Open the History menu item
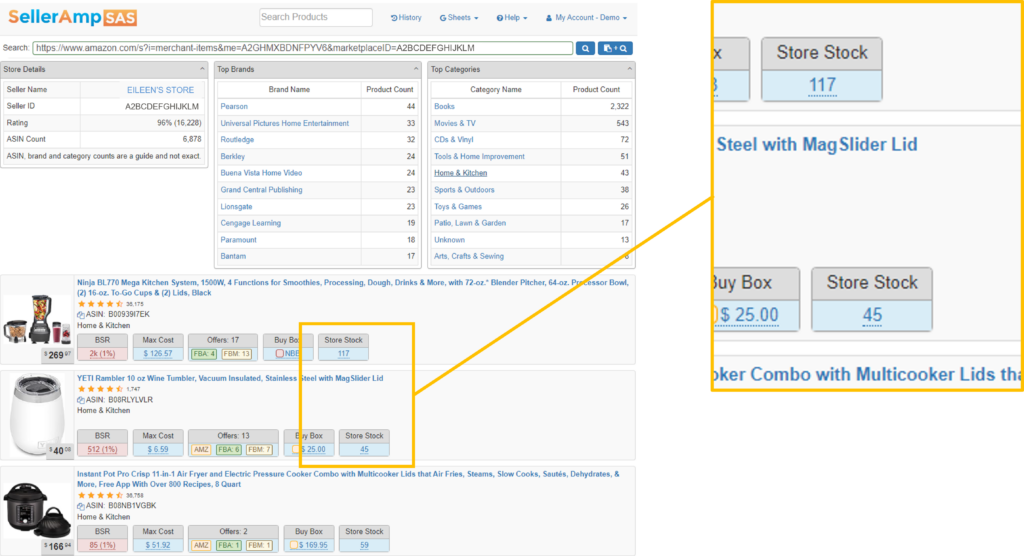1024x556 pixels. click(x=406, y=18)
